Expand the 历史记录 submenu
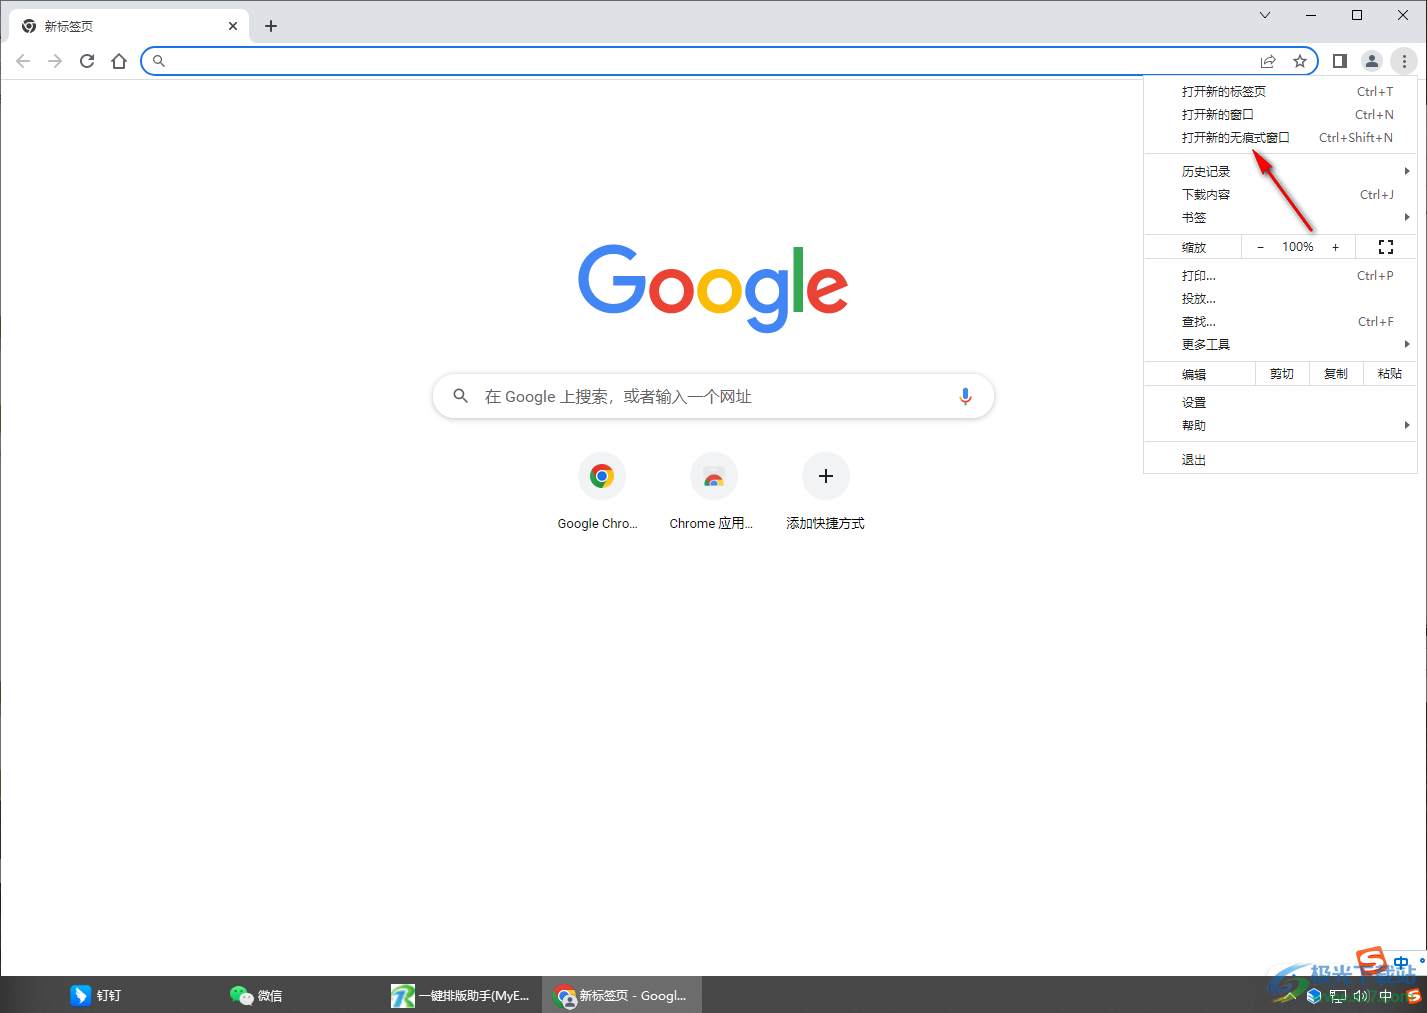 coord(1280,171)
